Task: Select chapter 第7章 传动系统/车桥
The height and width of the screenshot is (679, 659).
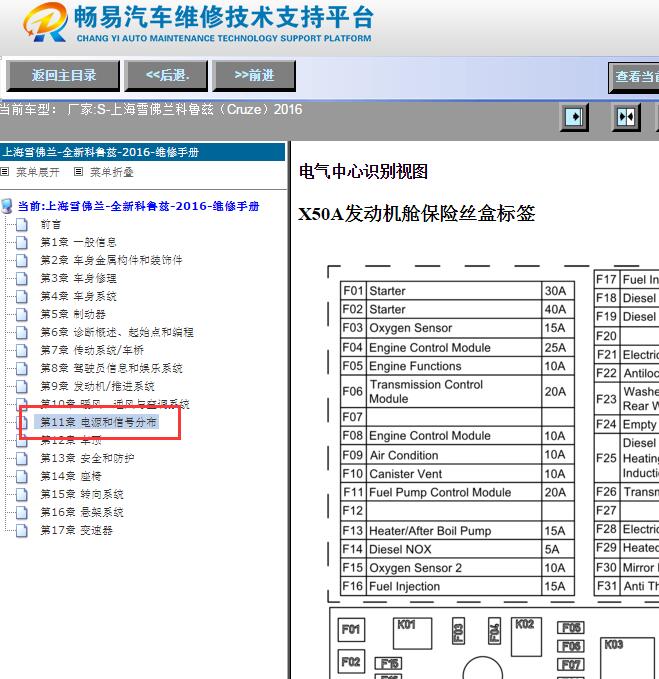Action: point(92,350)
